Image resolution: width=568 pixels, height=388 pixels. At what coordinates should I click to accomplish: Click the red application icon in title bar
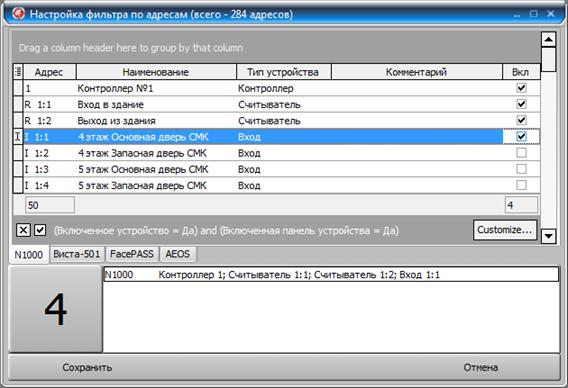click(18, 13)
